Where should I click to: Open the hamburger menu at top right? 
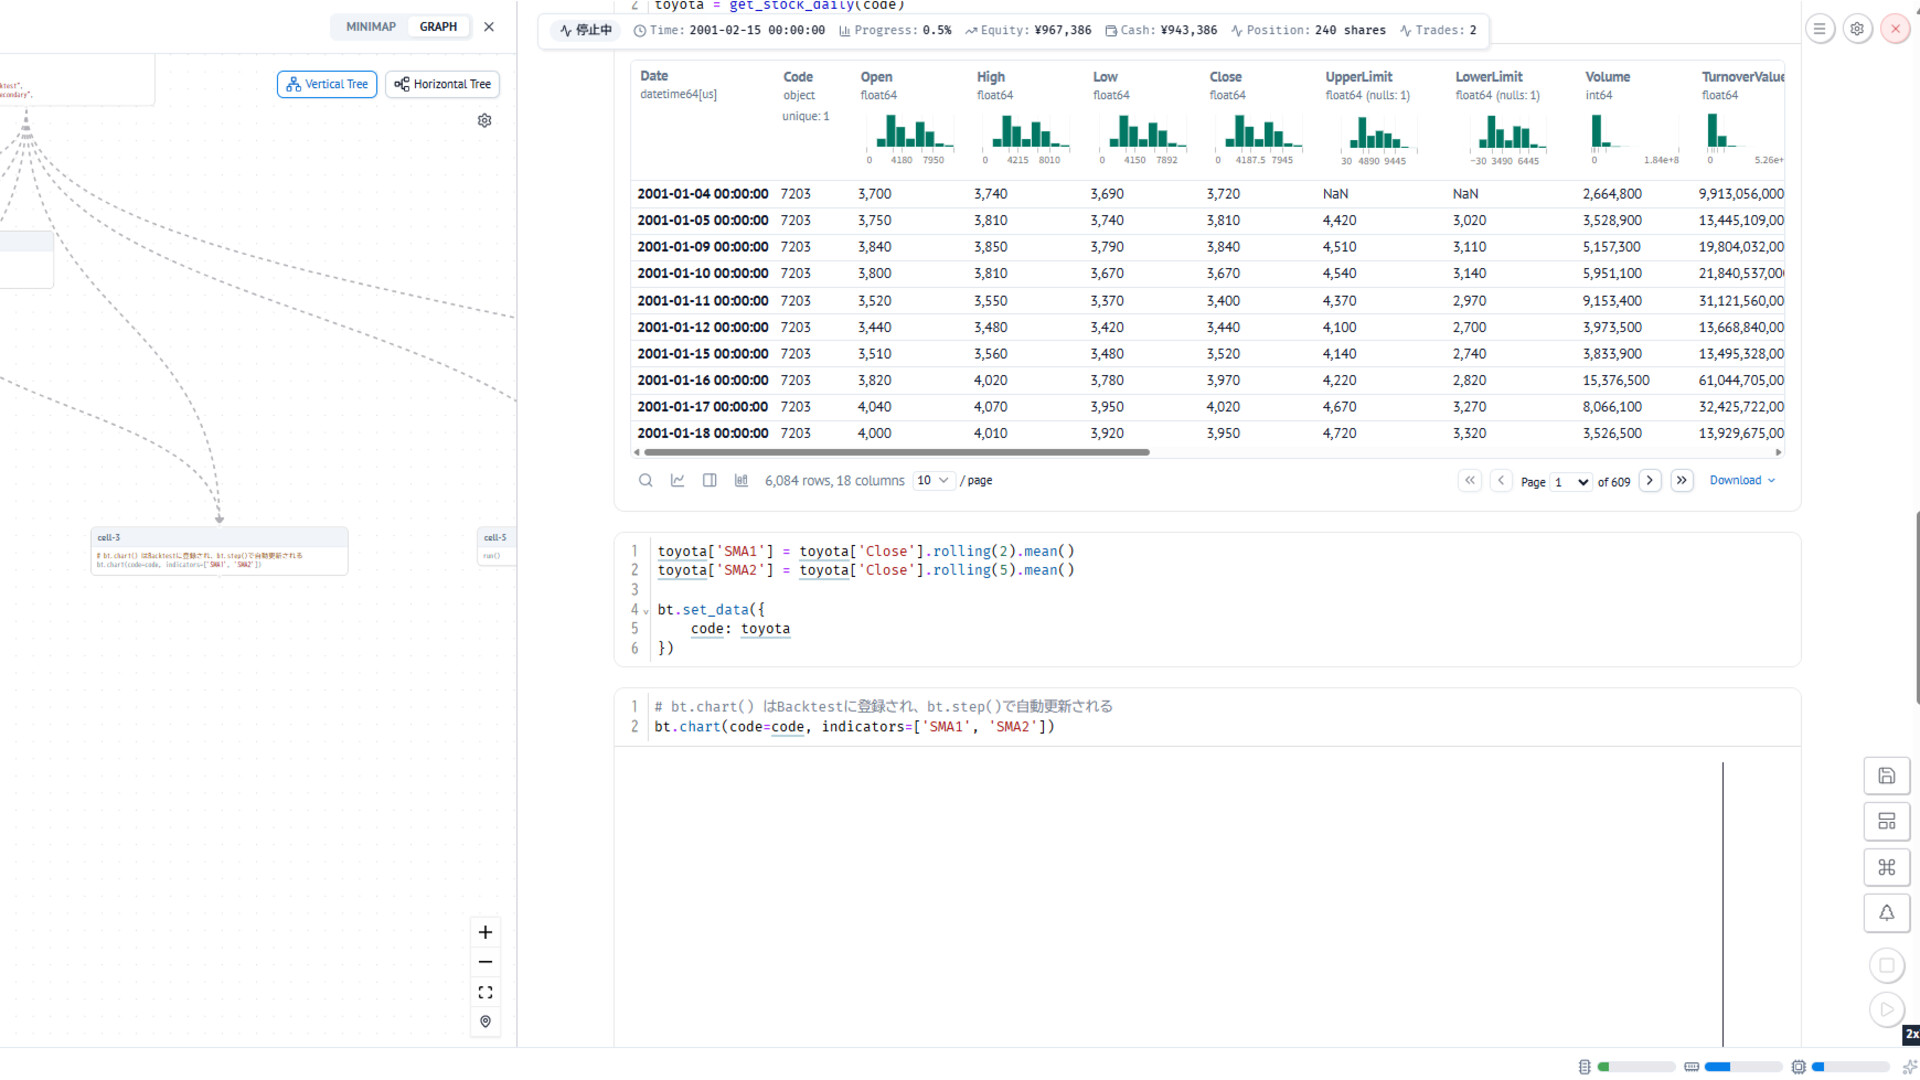[x=1819, y=28]
